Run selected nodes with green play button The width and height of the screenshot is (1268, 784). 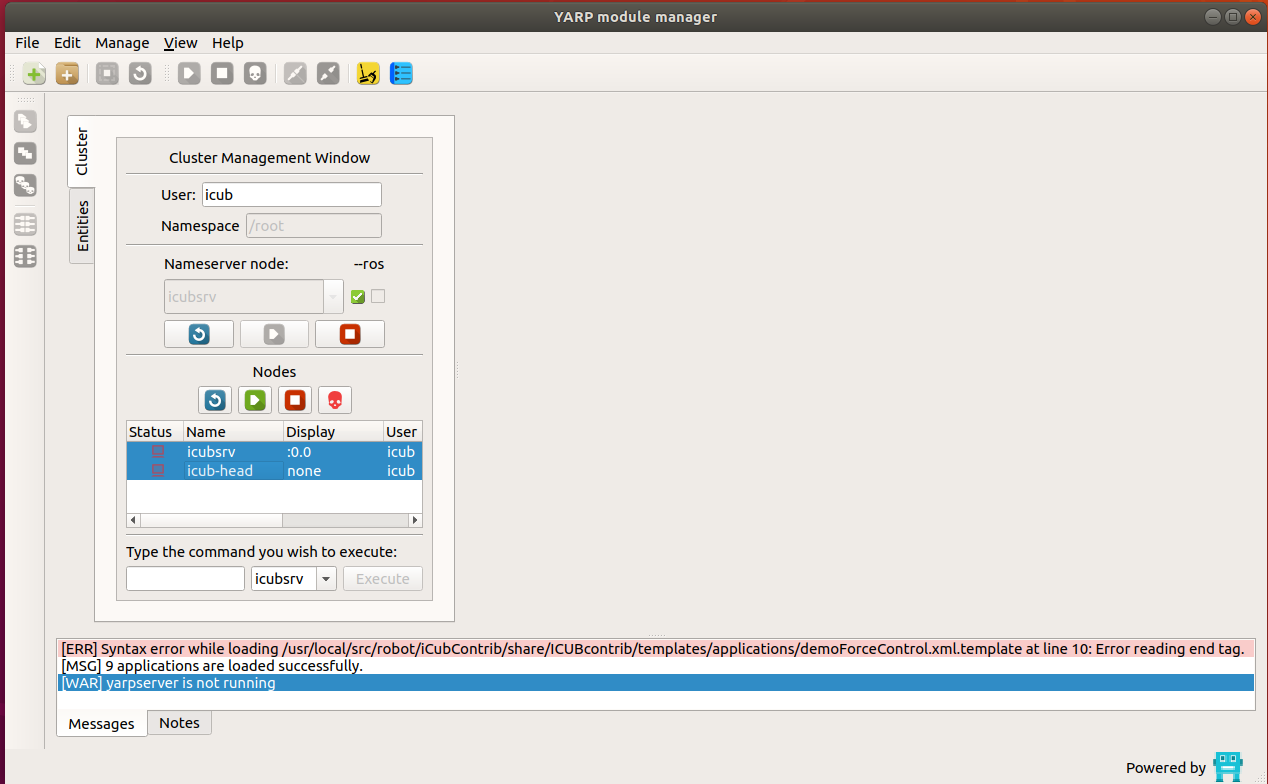pos(254,400)
